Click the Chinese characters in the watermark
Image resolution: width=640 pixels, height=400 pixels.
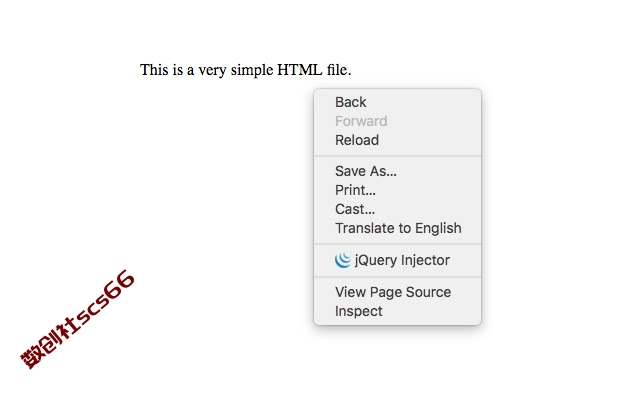point(48,344)
